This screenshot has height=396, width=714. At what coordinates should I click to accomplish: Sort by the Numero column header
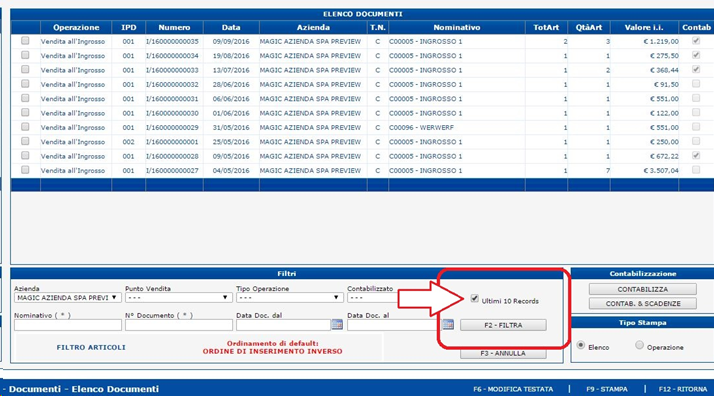[x=174, y=27]
